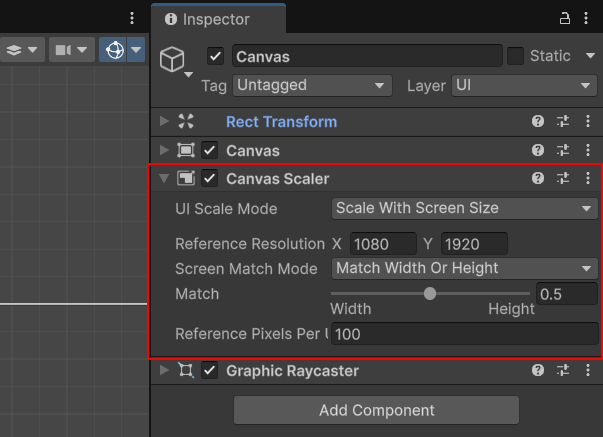Toggle the Canvas GameObject active checkbox
The image size is (603, 437).
click(216, 56)
